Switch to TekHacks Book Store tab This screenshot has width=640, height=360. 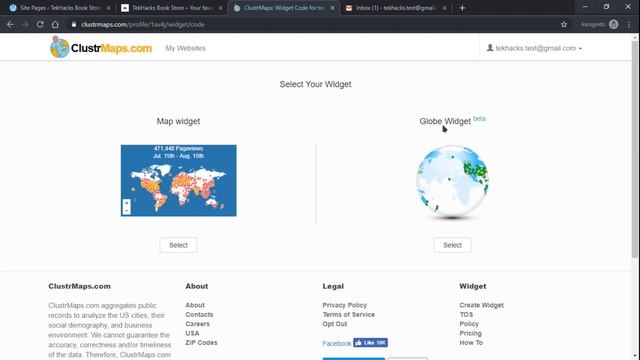point(172,8)
